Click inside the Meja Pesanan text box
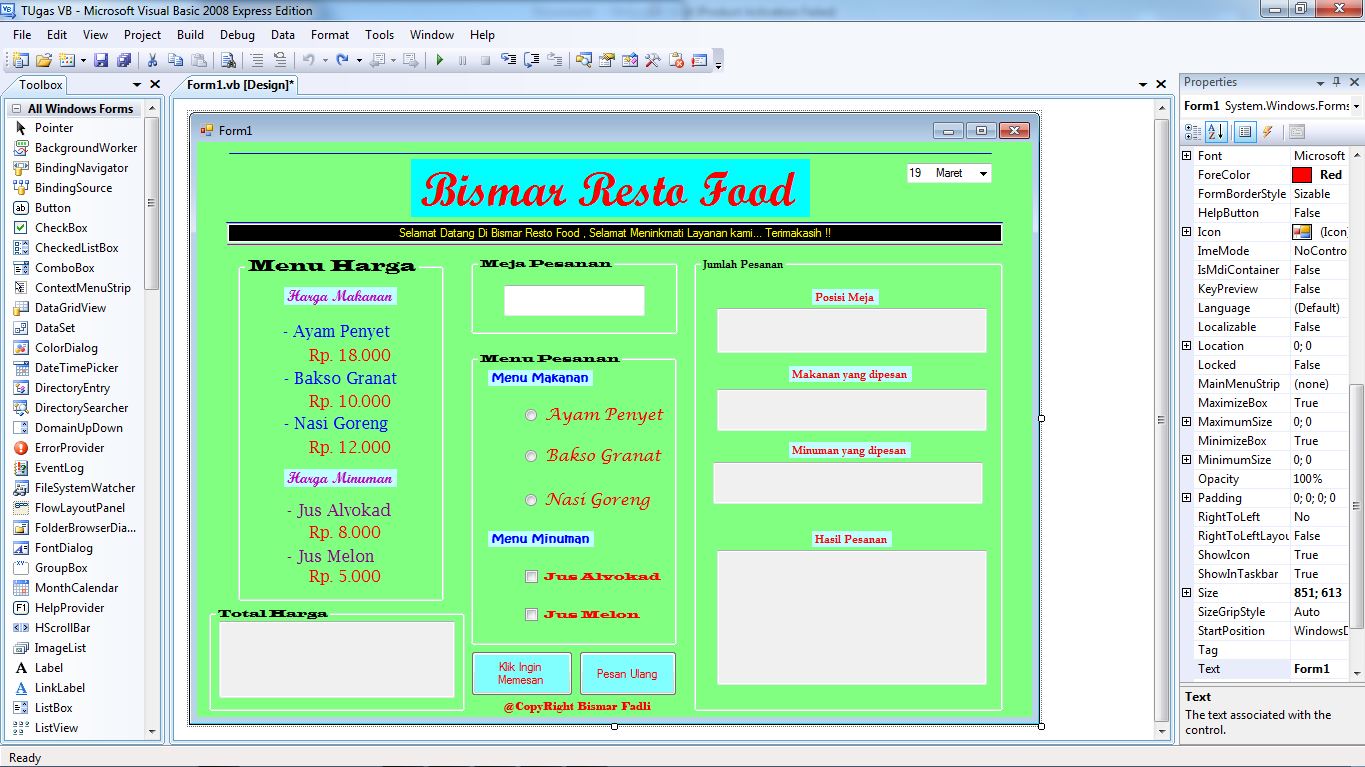This screenshot has width=1365, height=767. tap(573, 300)
